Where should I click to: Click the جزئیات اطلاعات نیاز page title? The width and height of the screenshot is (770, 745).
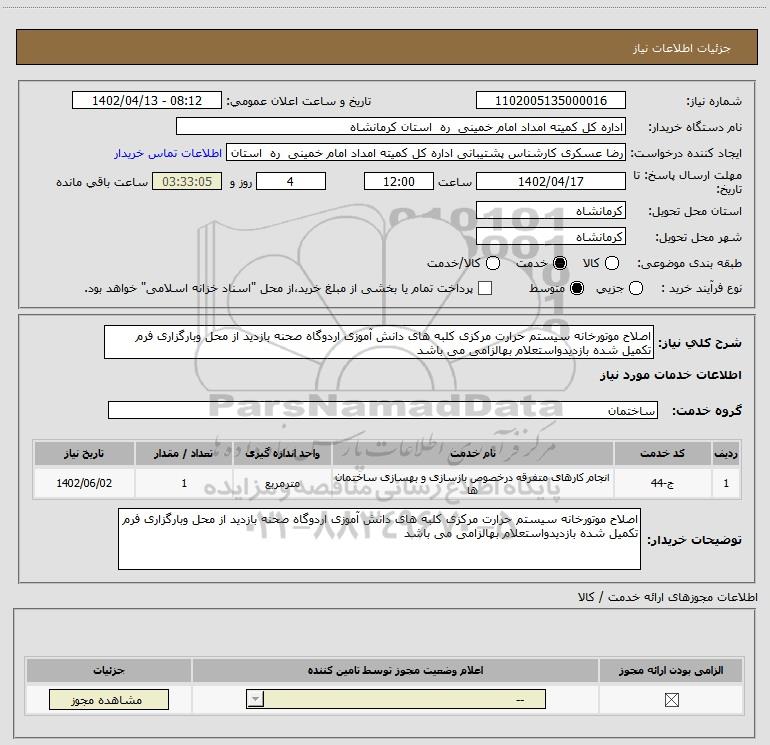coord(682,48)
